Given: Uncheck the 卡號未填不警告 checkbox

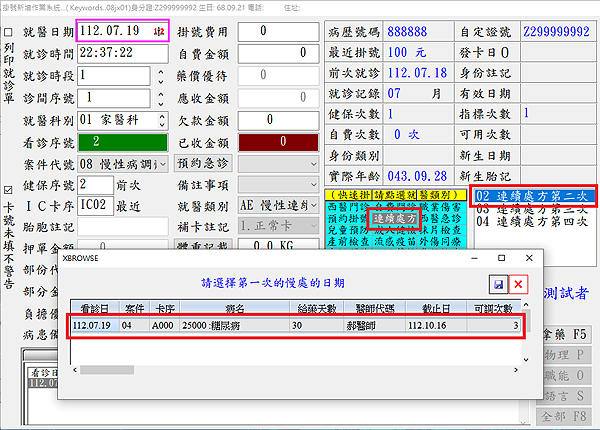Looking at the screenshot, I should (9, 190).
